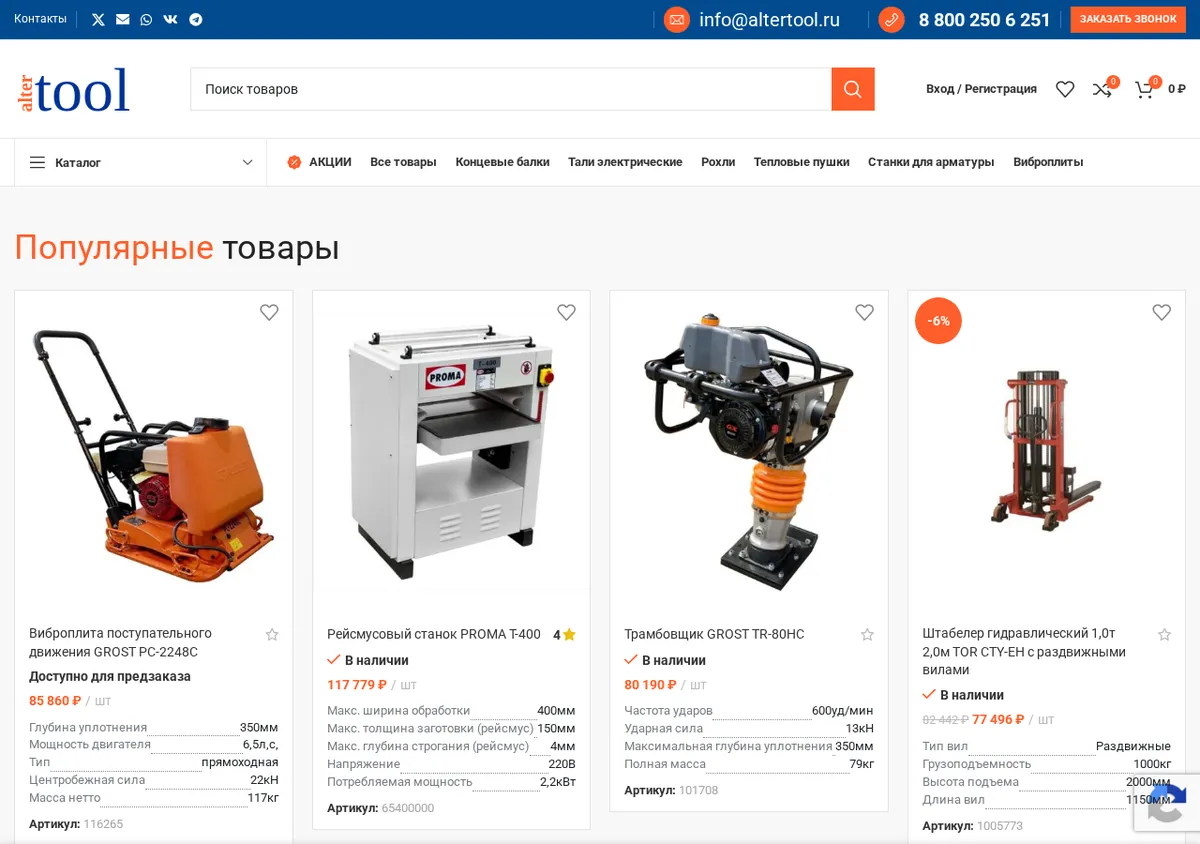Click the ЗАКАЗАТЬ ЗВОНОК button

(1128, 19)
